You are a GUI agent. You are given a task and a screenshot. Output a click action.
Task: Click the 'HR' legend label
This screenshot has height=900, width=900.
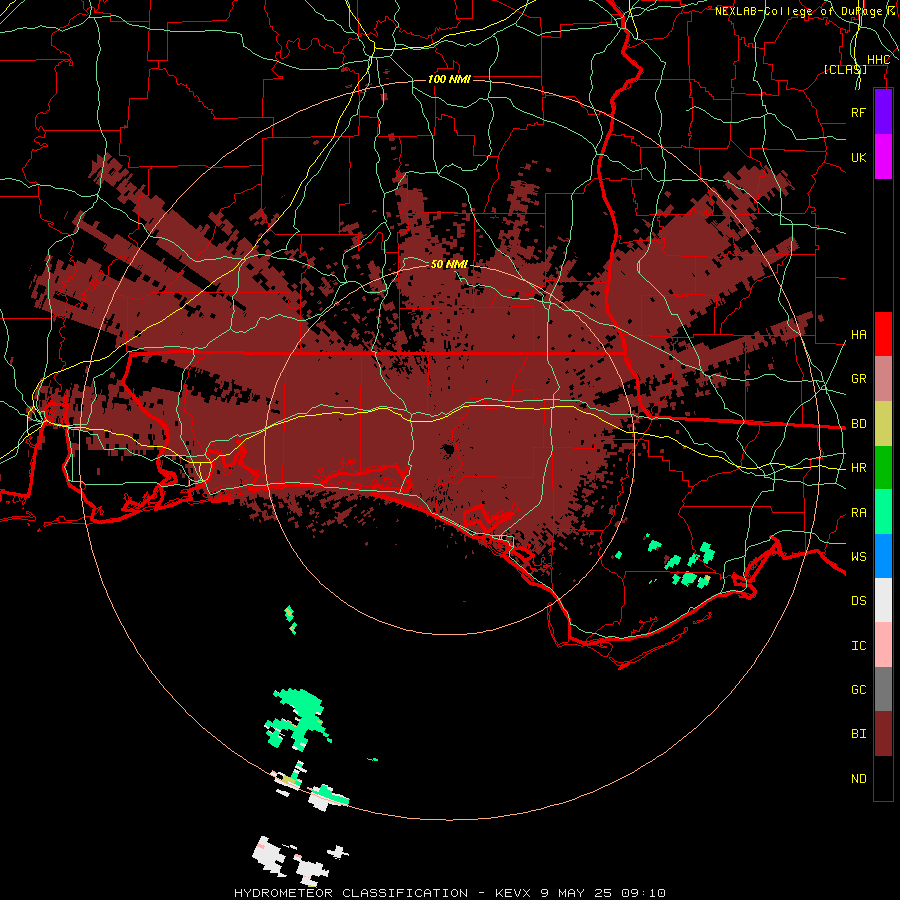pyautogui.click(x=859, y=468)
